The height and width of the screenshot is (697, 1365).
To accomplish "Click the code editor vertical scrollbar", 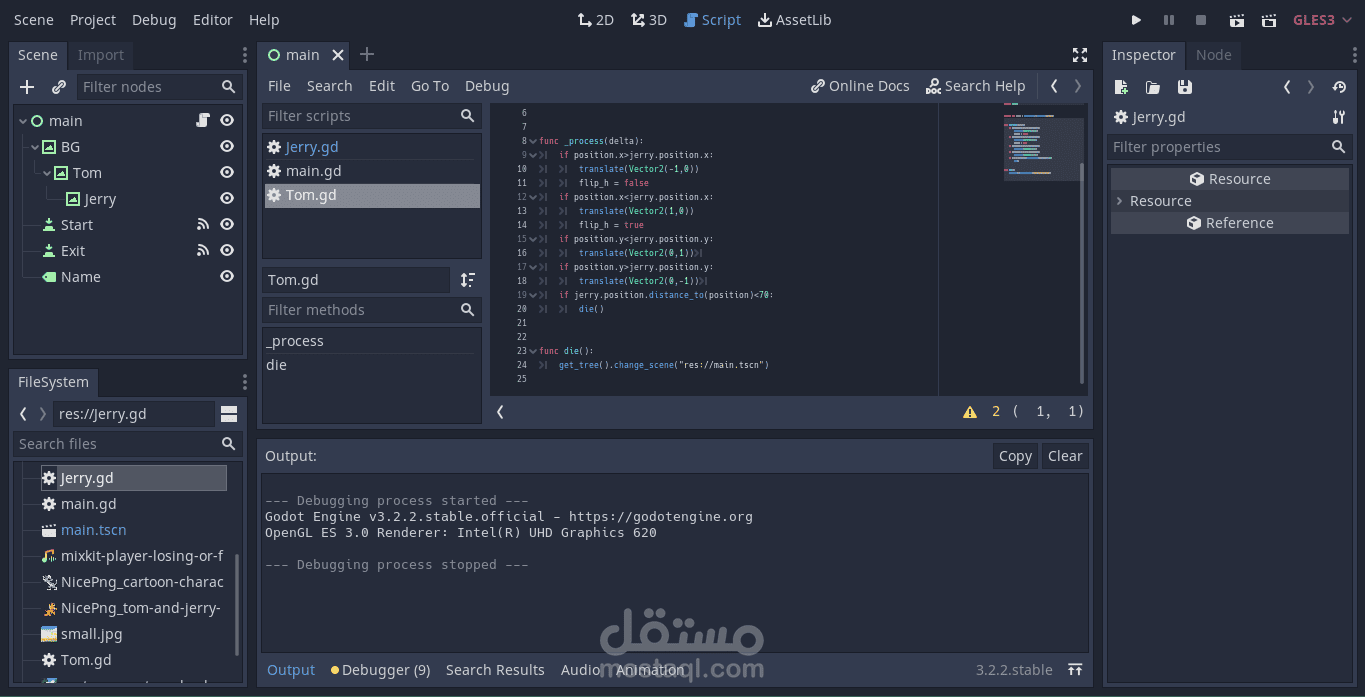I will click(1082, 270).
